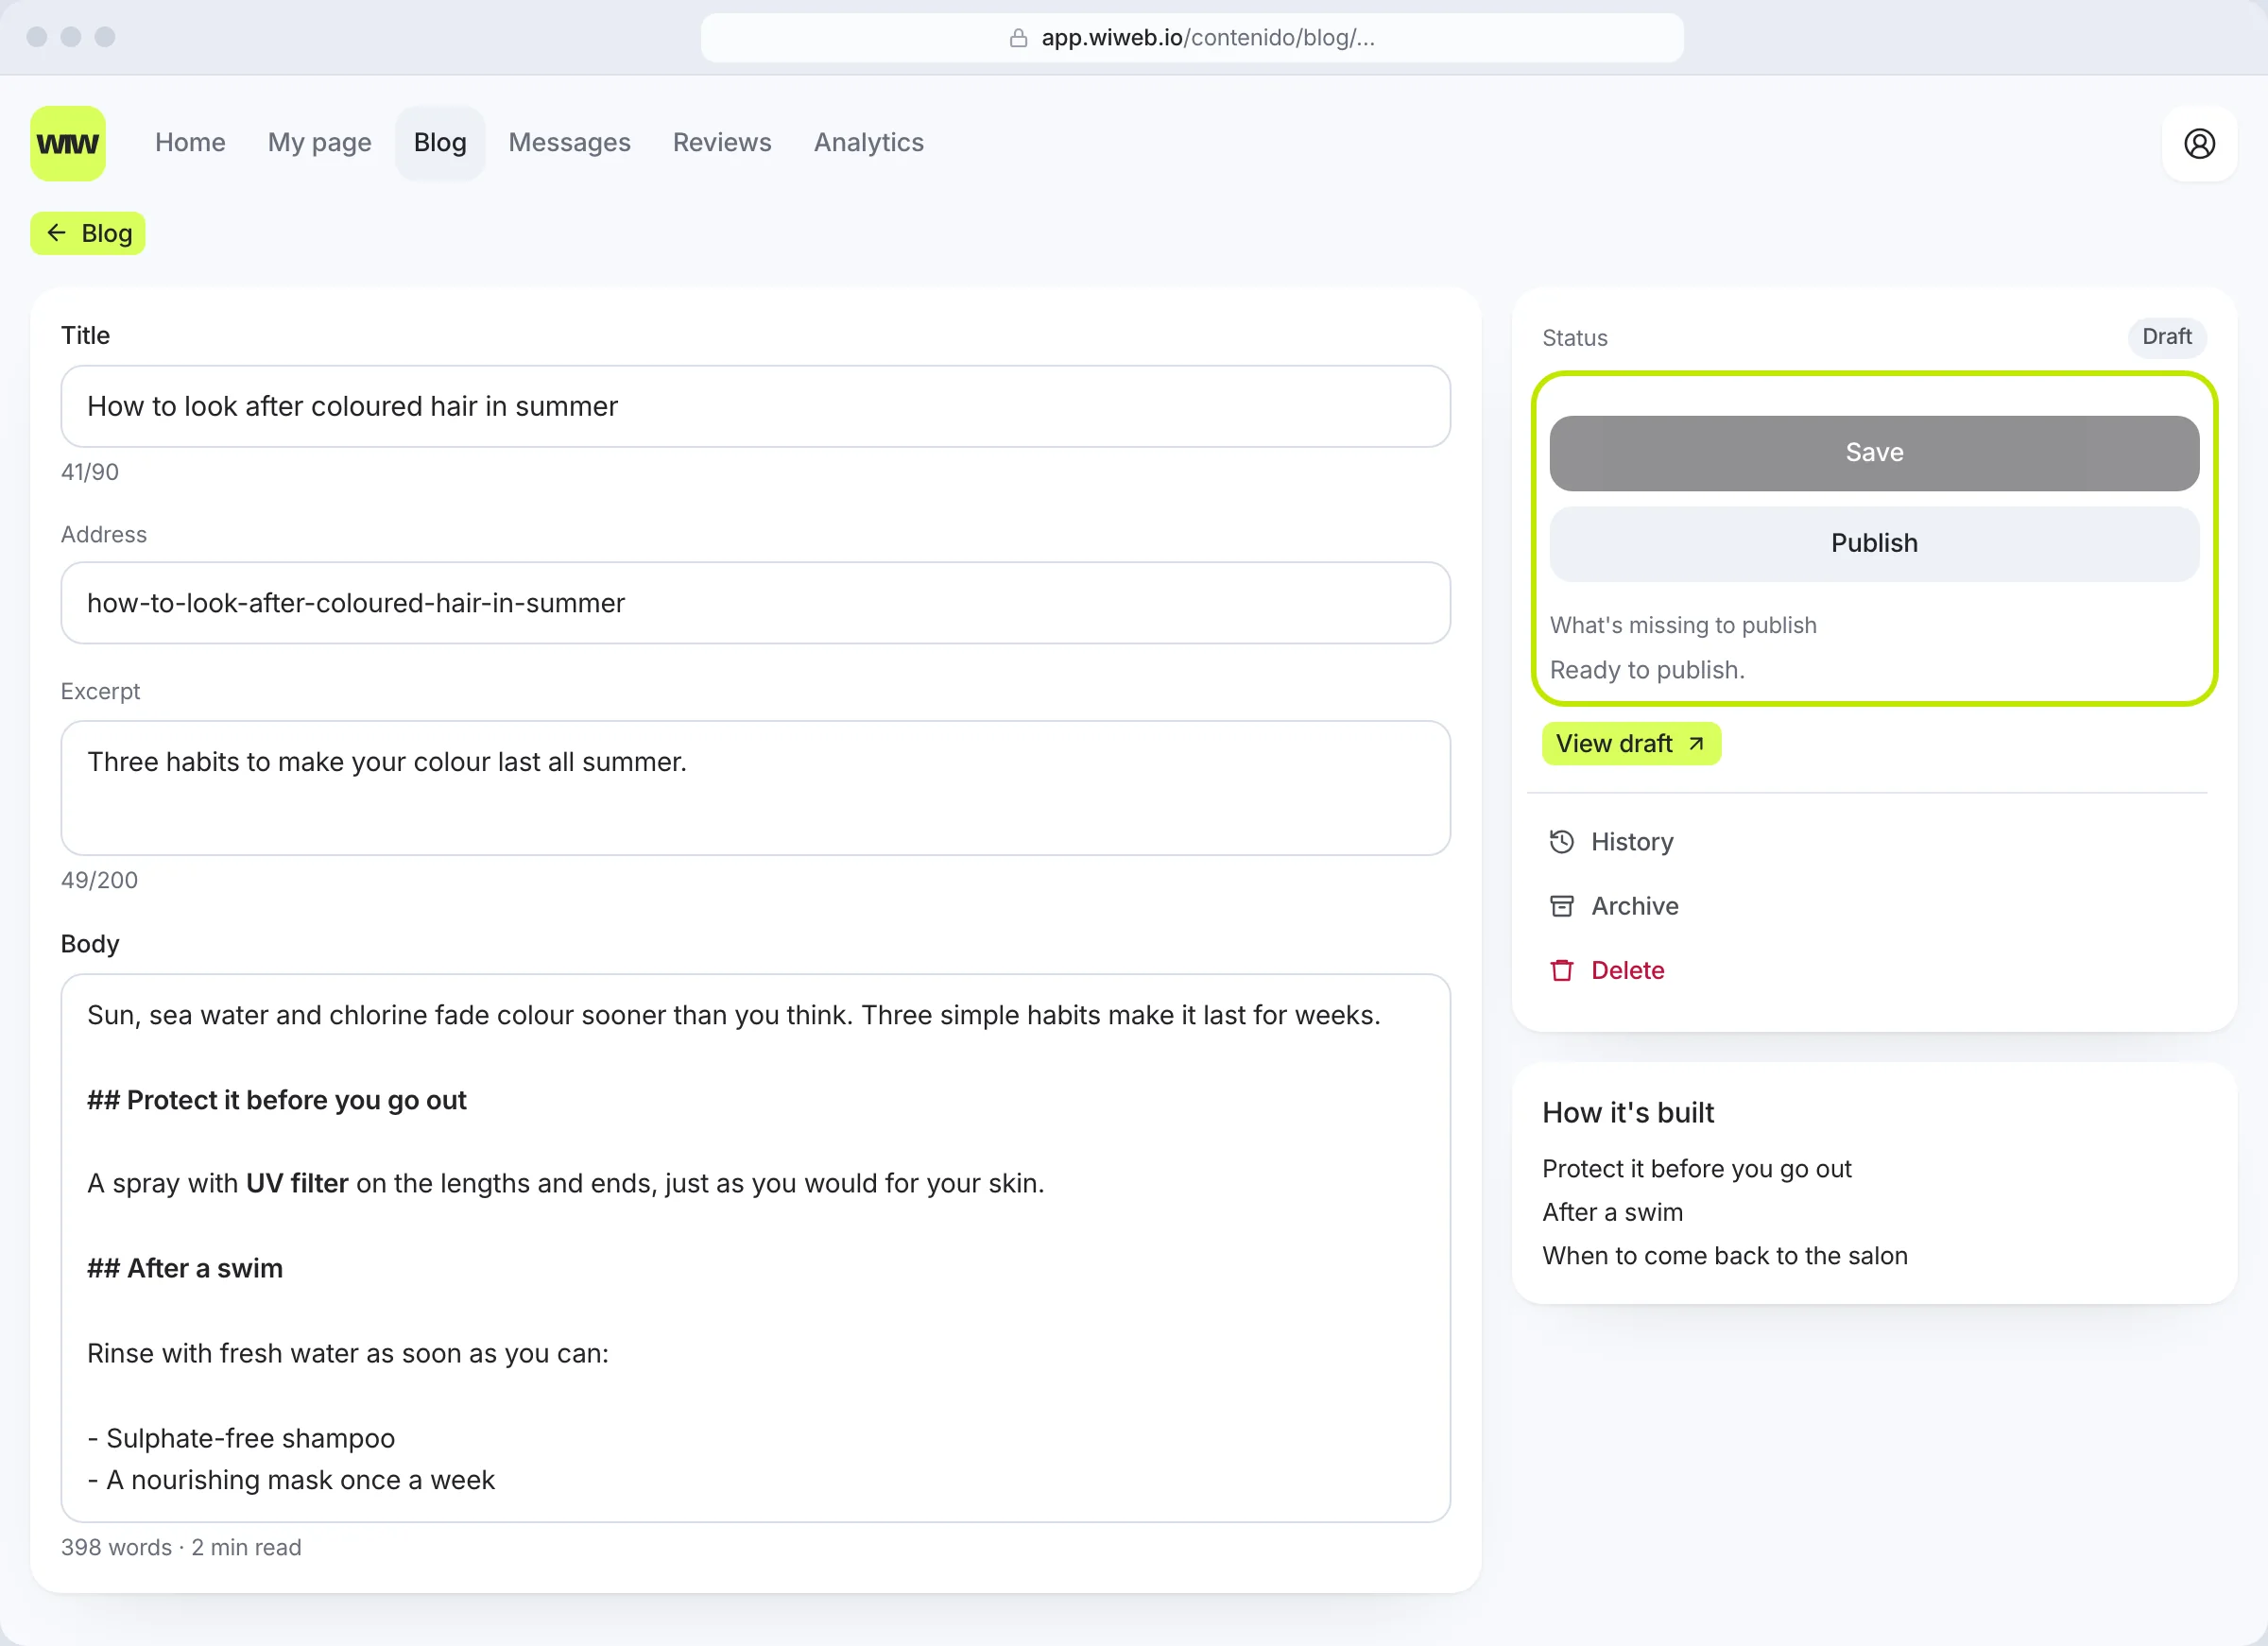Jump to 'When to come back to the salon'

tap(1724, 1256)
